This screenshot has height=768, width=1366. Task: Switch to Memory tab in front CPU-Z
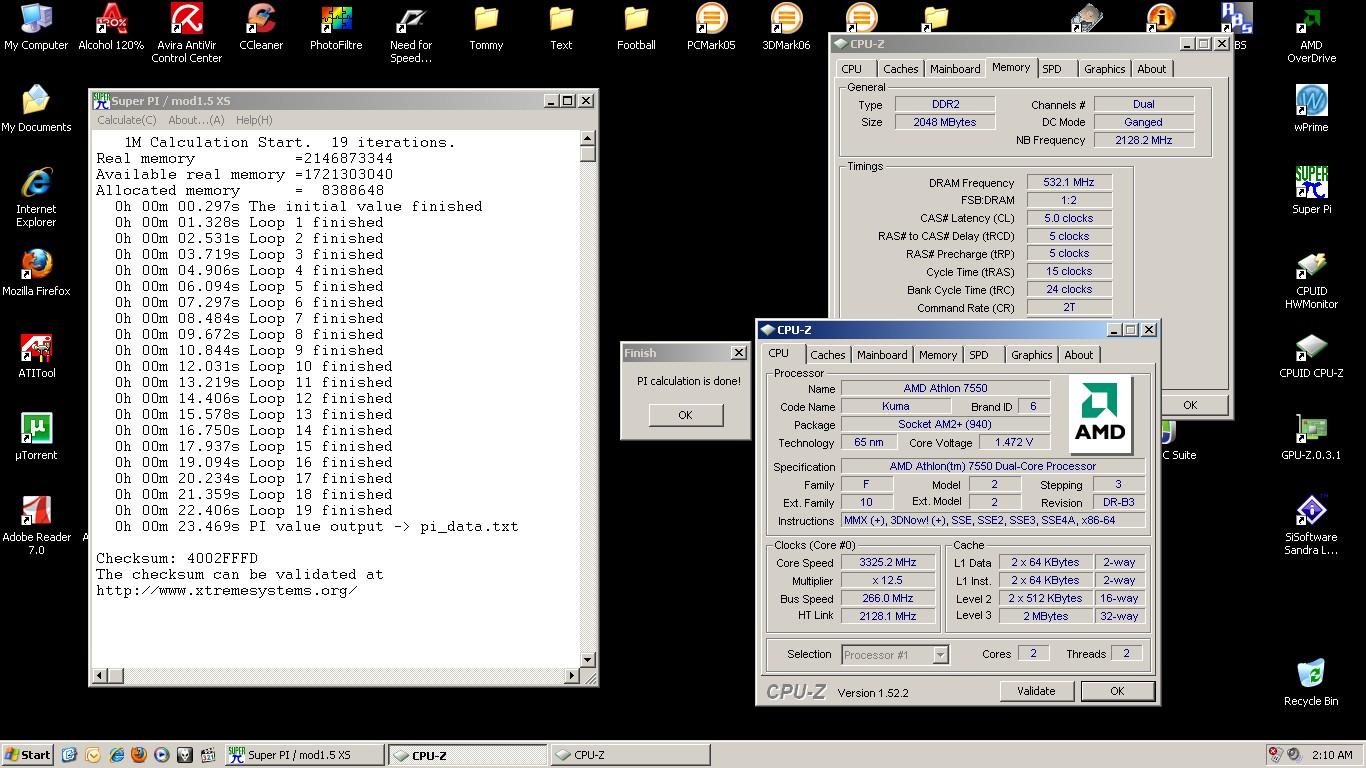click(938, 355)
